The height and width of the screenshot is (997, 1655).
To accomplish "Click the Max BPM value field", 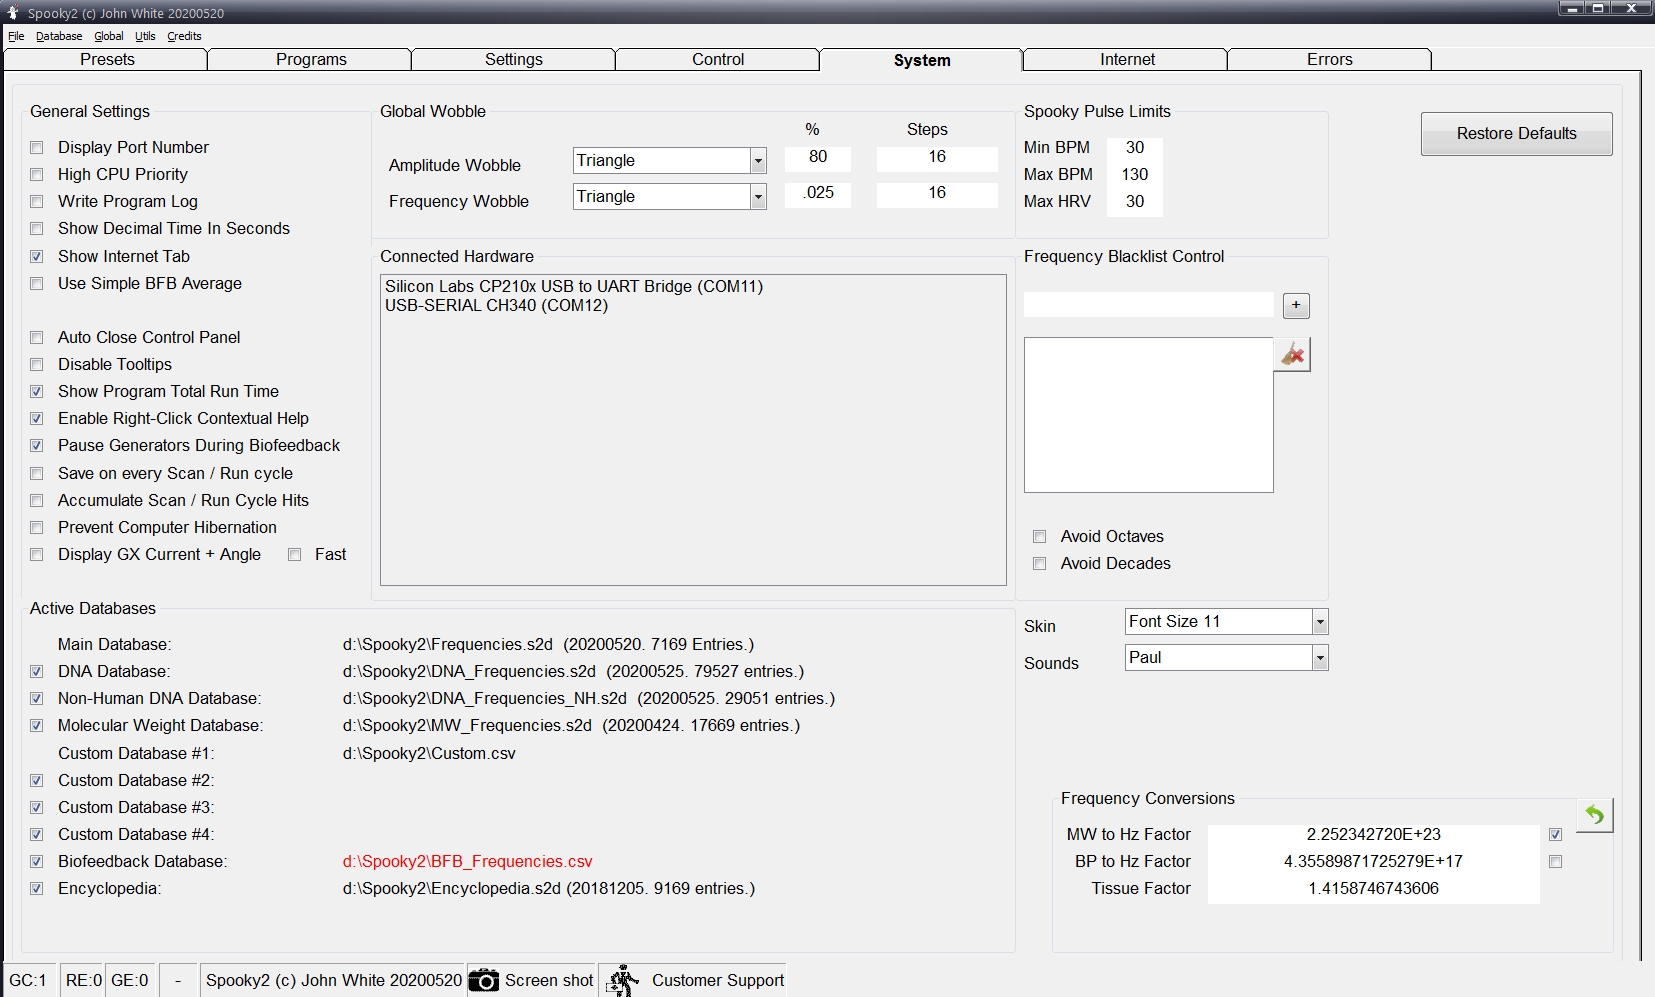I will [1135, 175].
